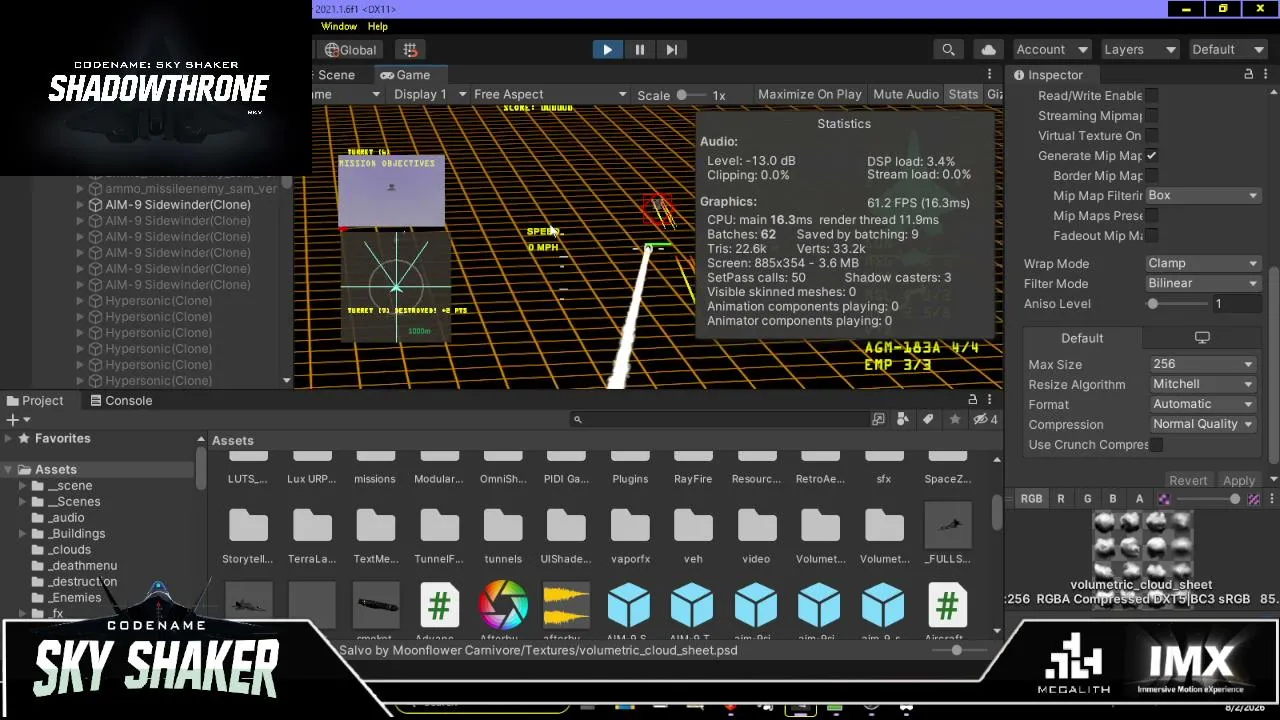Enable the Streaming Mipmaps checkbox

[x=1152, y=115]
